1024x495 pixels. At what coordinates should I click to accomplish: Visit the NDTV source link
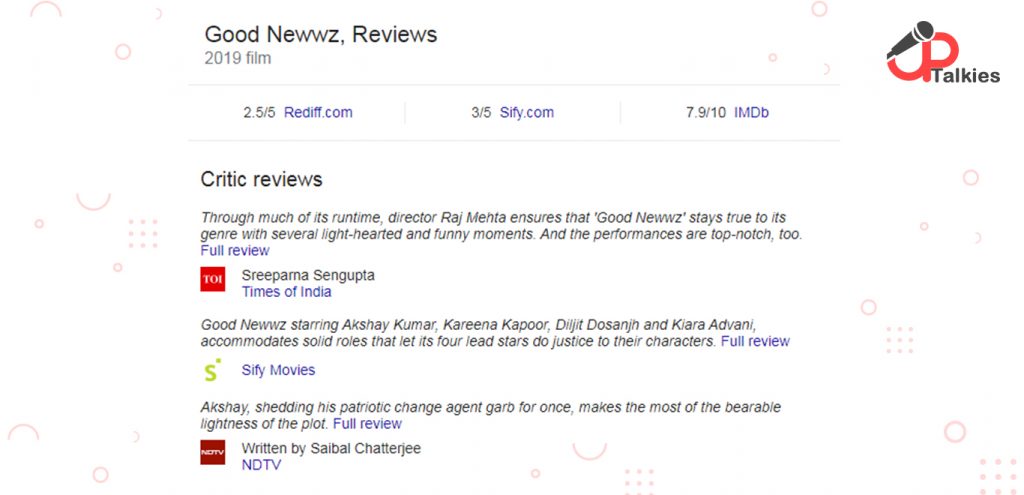(261, 465)
